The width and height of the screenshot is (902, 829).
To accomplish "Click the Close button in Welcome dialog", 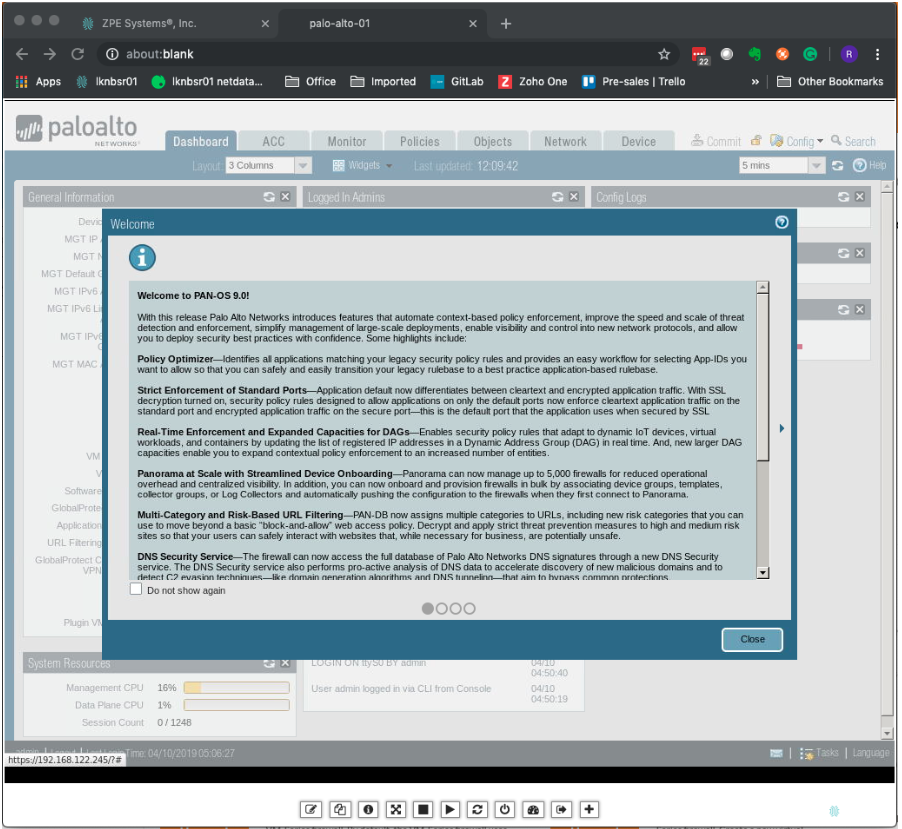I will tap(752, 639).
